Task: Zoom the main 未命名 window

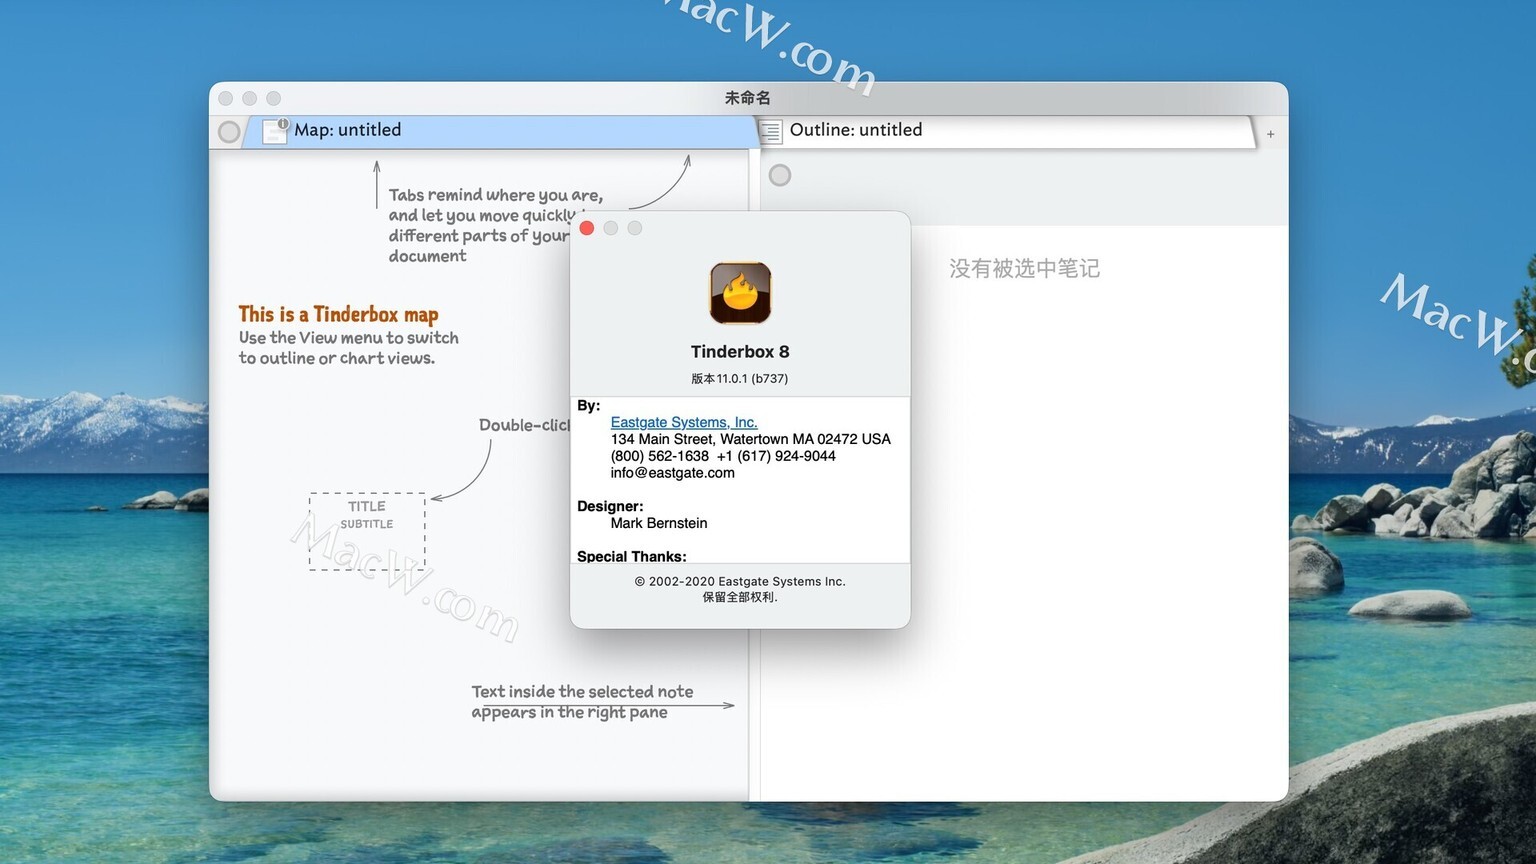Action: [x=274, y=98]
